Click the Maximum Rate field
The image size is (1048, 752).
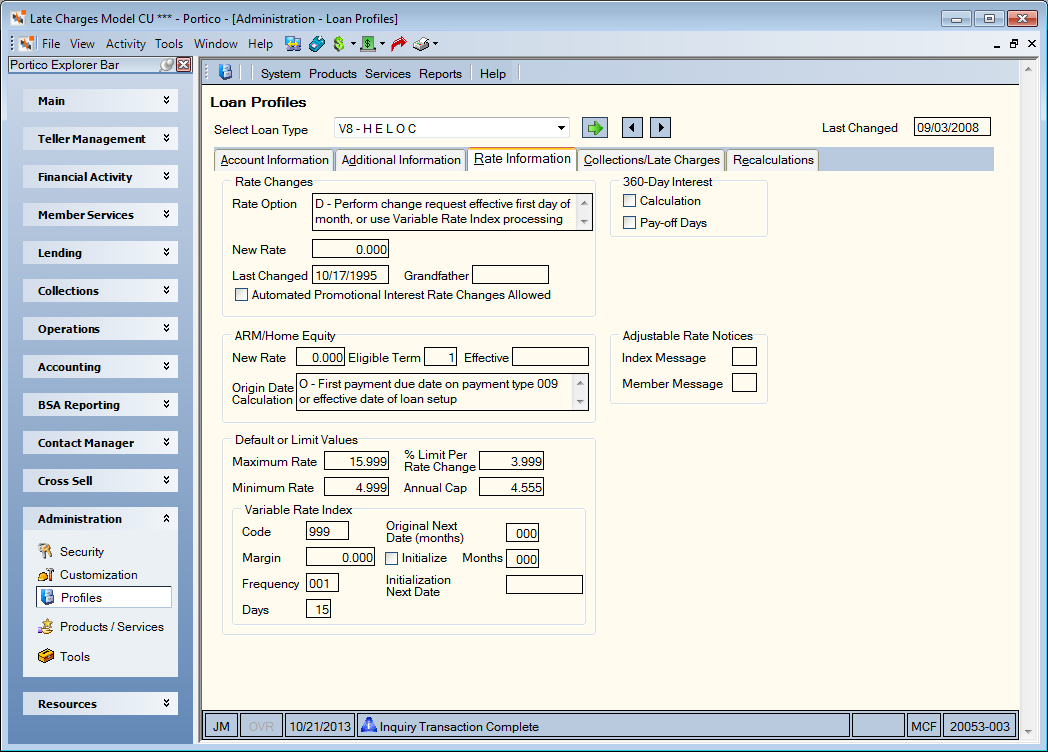(x=357, y=461)
